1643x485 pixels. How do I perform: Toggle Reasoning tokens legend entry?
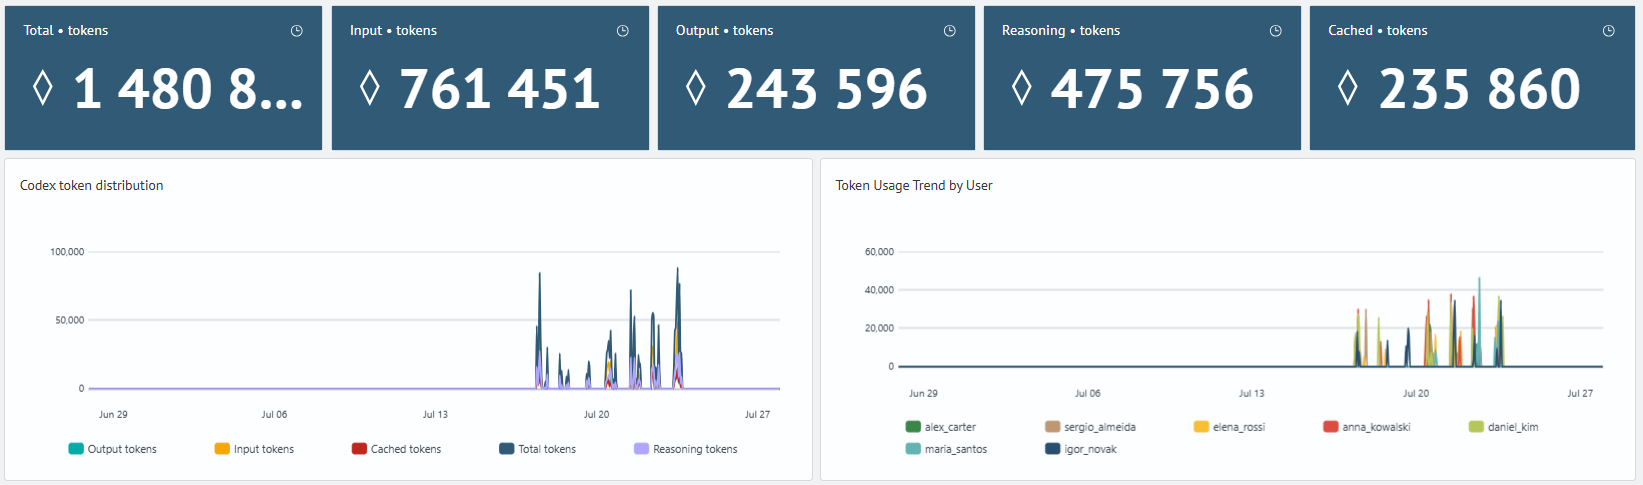tap(686, 449)
